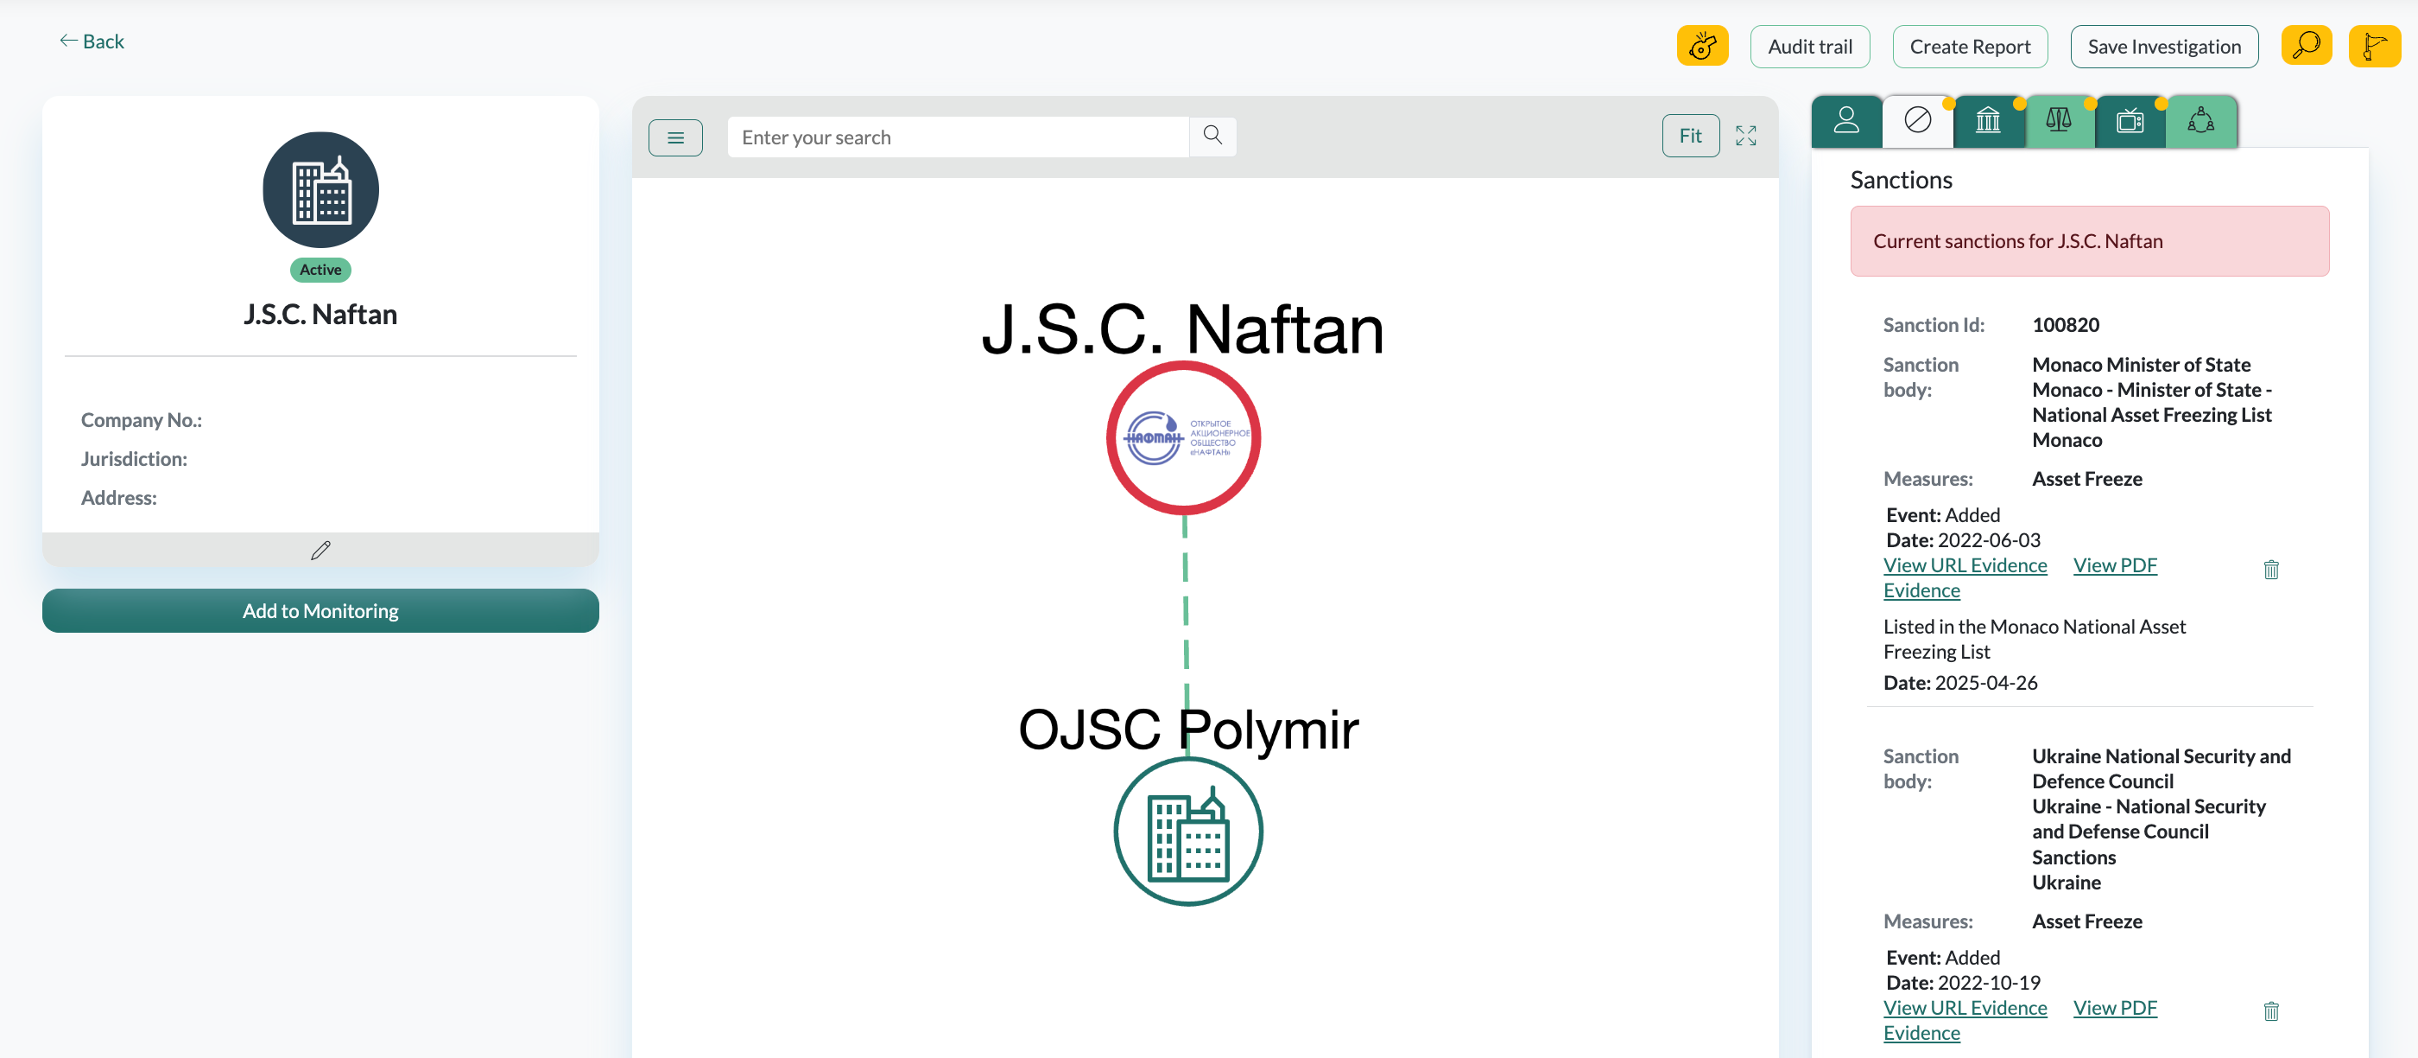
Task: Click Save Investigation button
Action: (2163, 46)
